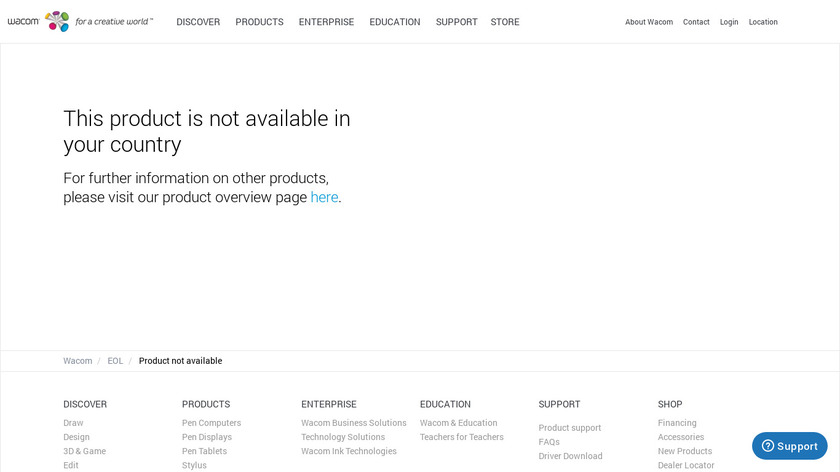Click the blue Support help button
This screenshot has width=840, height=472.
pos(790,446)
